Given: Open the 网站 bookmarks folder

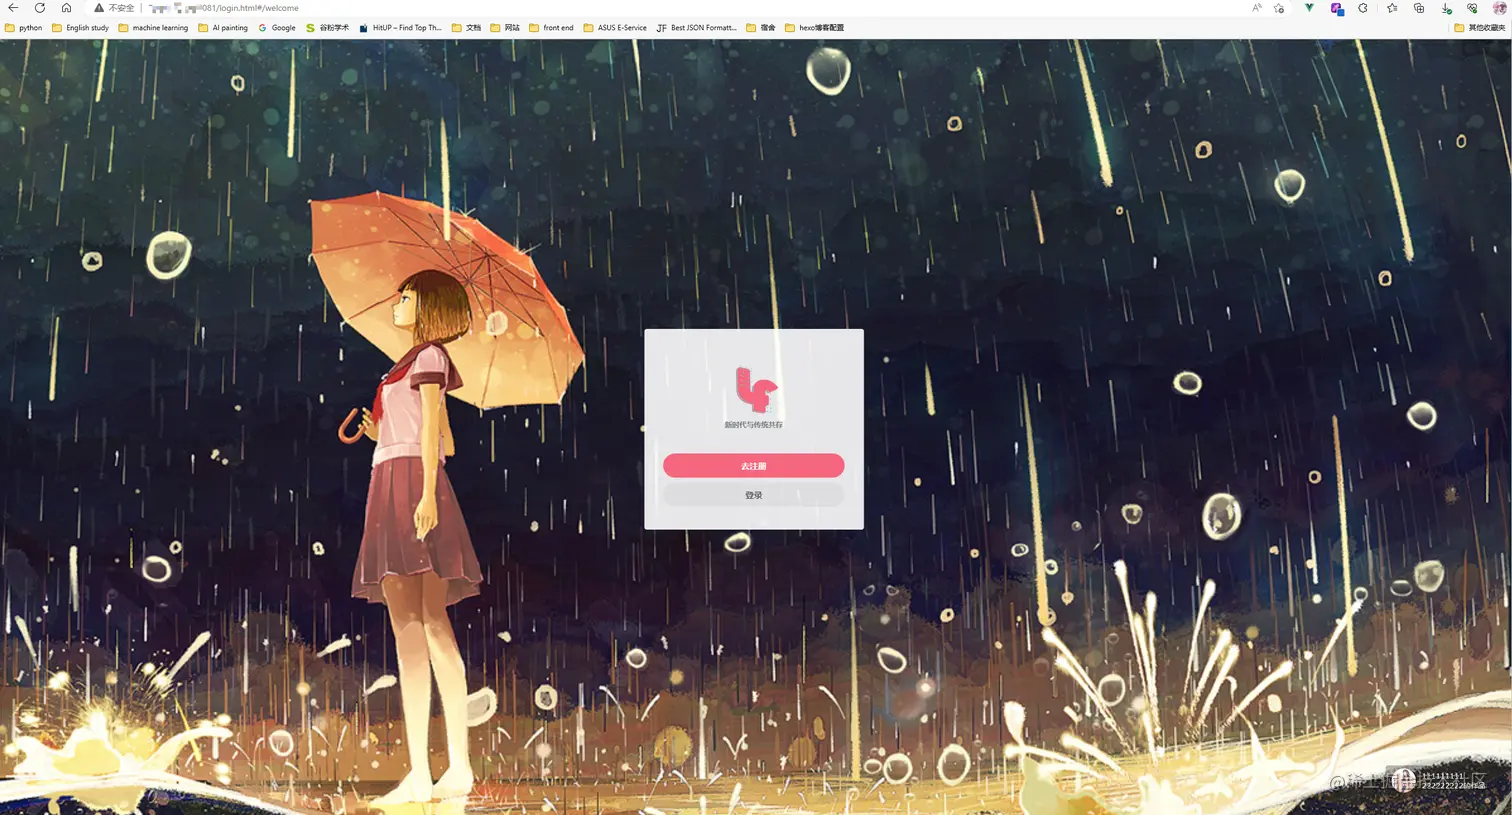Looking at the screenshot, I should pos(505,28).
